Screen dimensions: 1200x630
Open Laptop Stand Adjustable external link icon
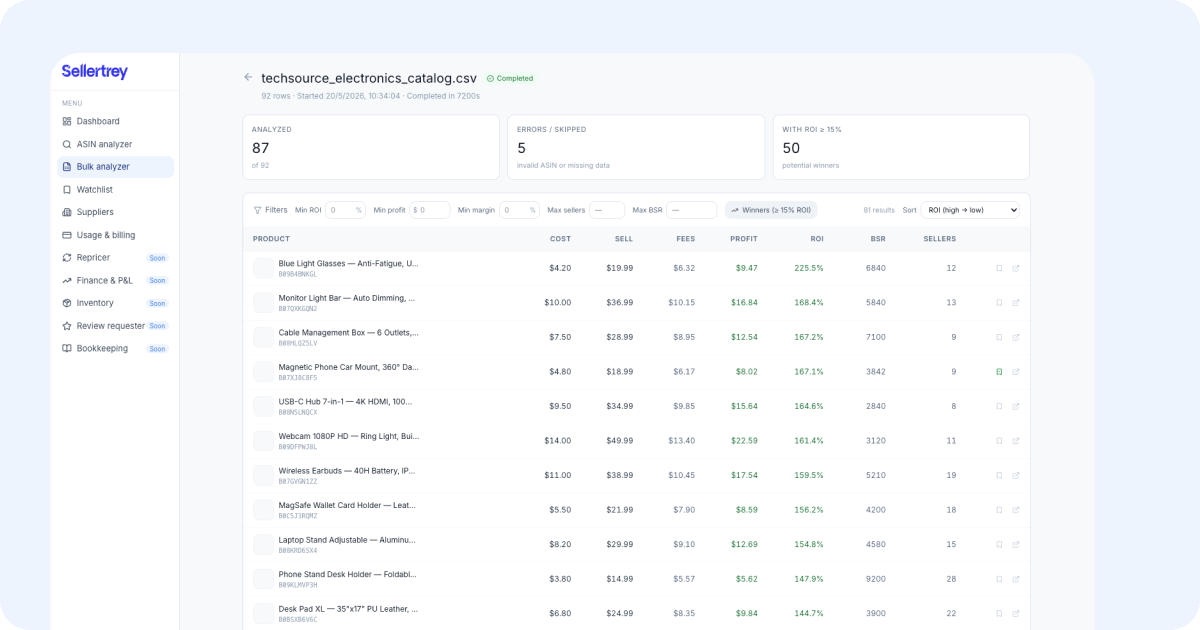(1016, 544)
